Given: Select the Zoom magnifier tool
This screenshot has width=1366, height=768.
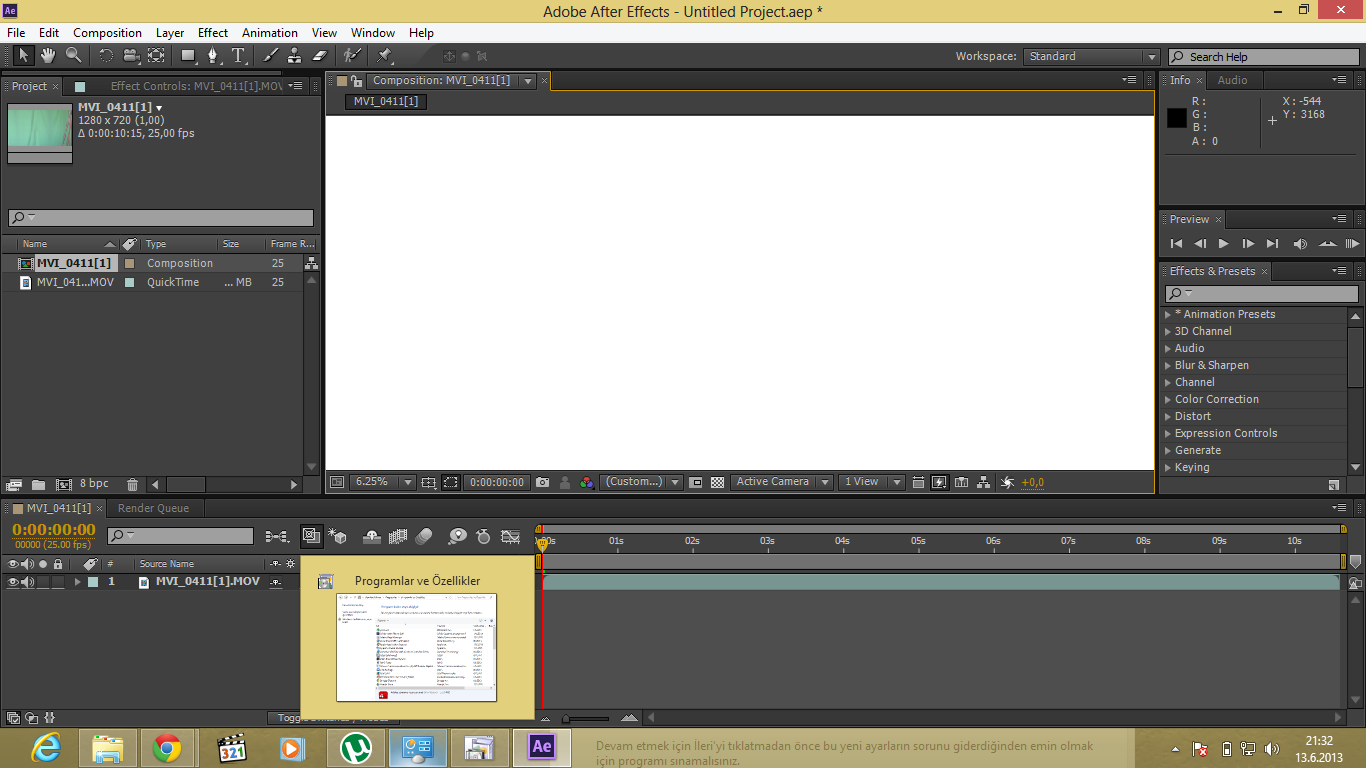Looking at the screenshot, I should [73, 56].
